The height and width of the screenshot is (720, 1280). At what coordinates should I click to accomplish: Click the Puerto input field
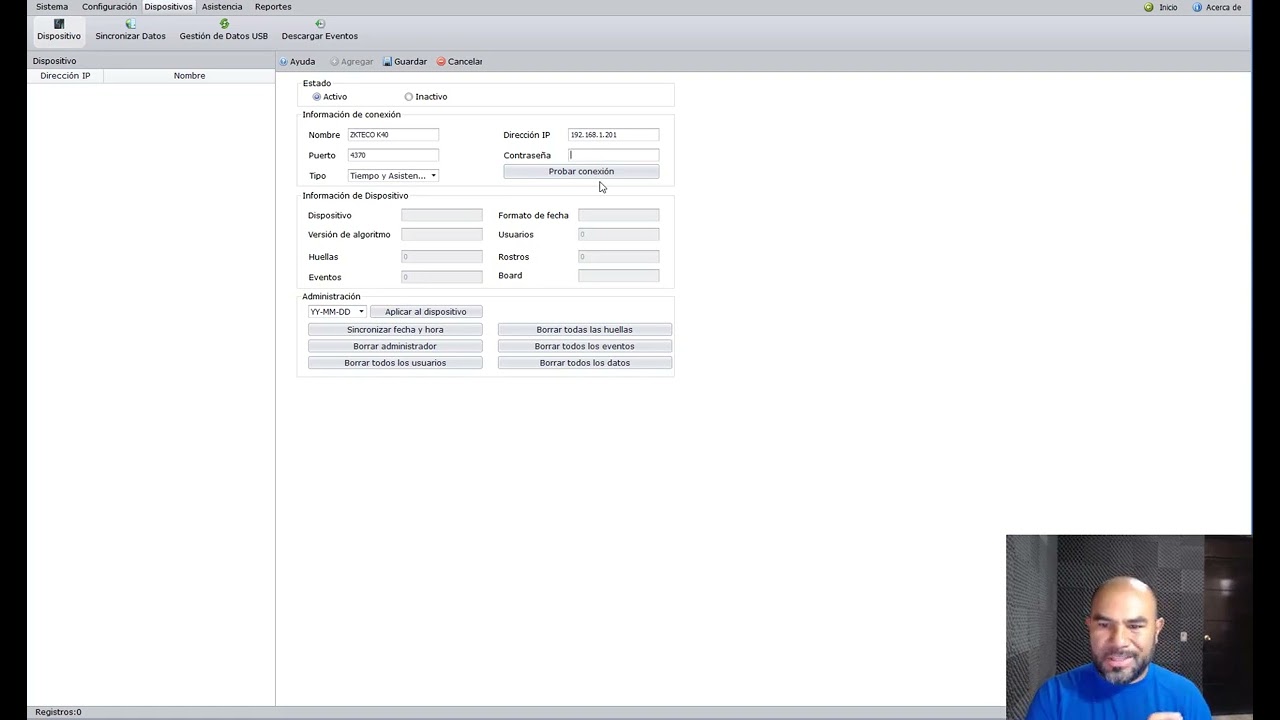pos(393,155)
